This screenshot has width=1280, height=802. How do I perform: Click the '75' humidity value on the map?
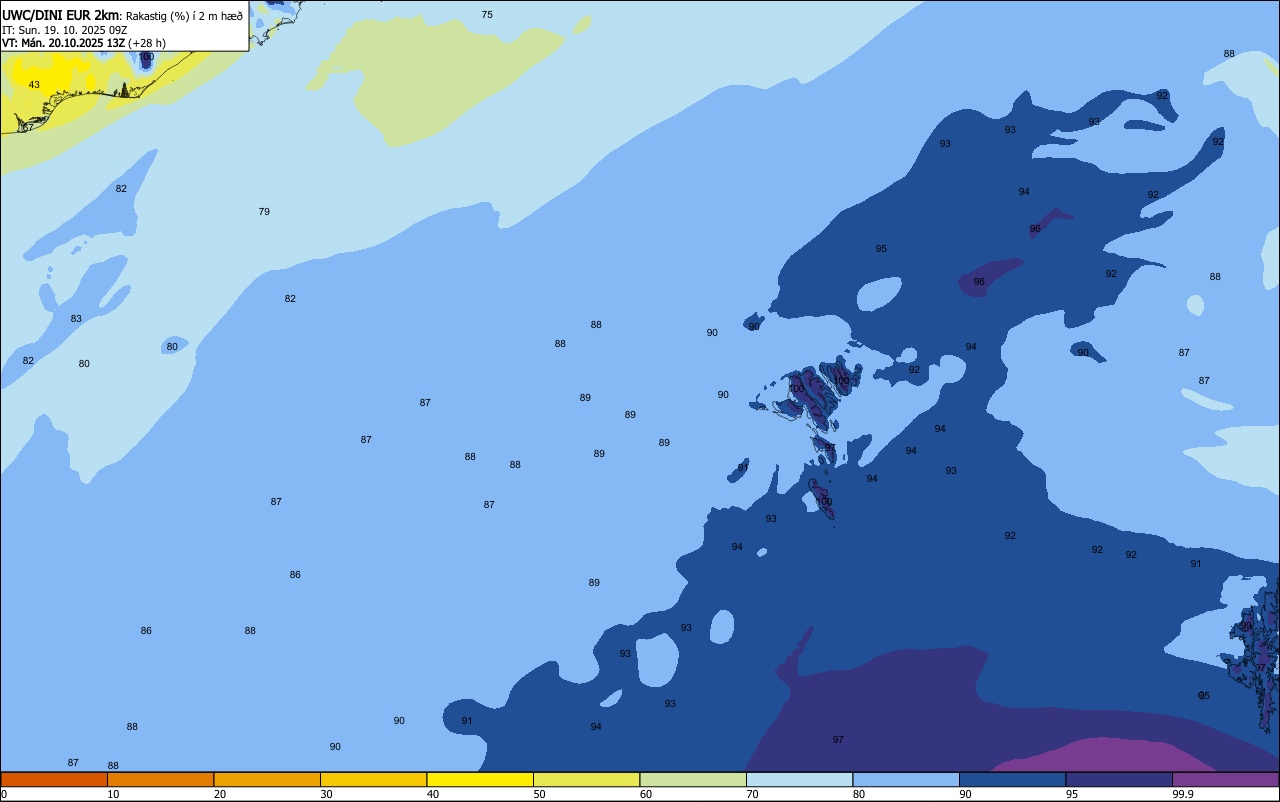[x=487, y=15]
